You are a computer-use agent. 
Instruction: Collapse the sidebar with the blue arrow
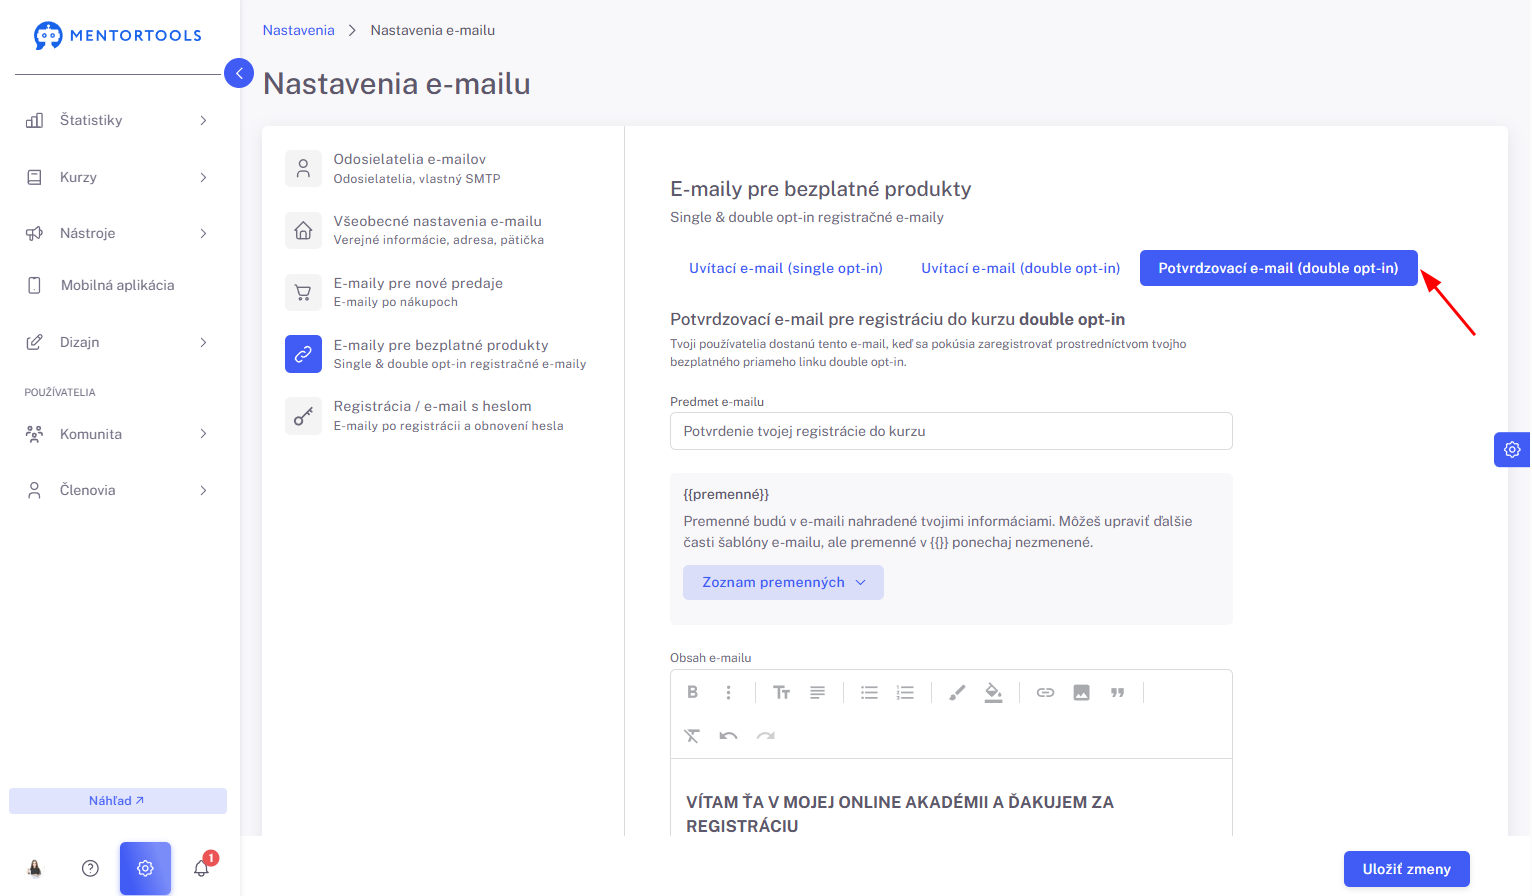(239, 73)
